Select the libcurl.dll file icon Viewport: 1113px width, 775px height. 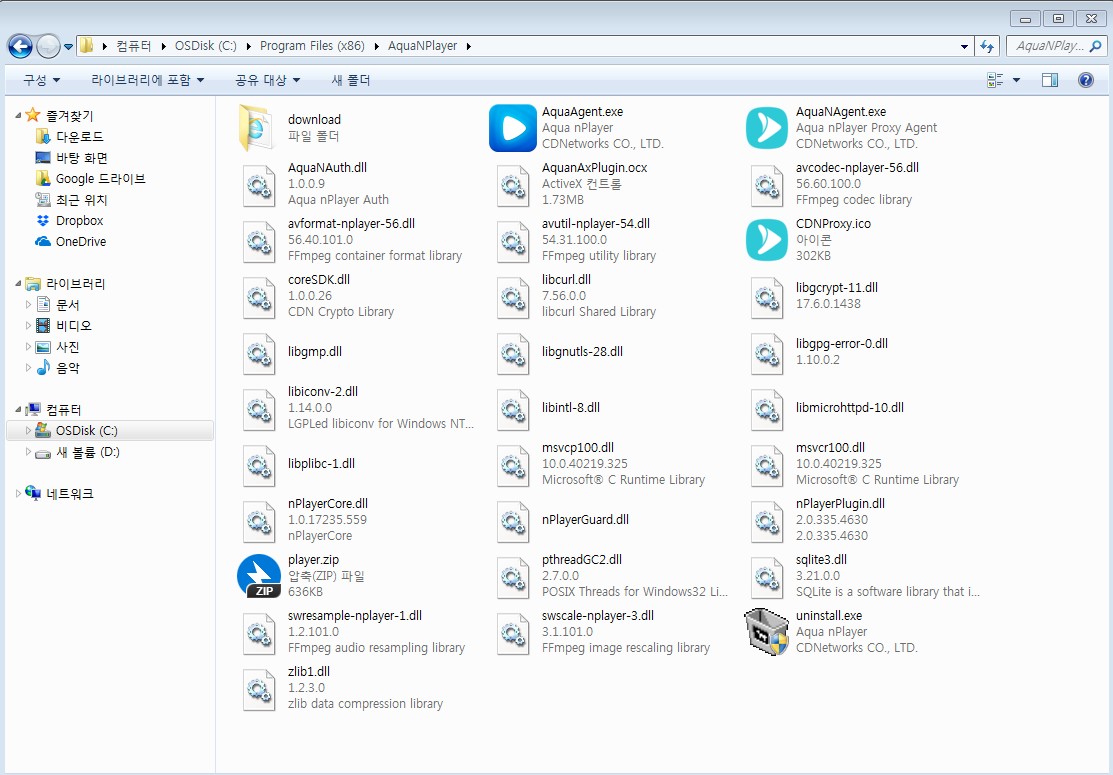[x=512, y=297]
